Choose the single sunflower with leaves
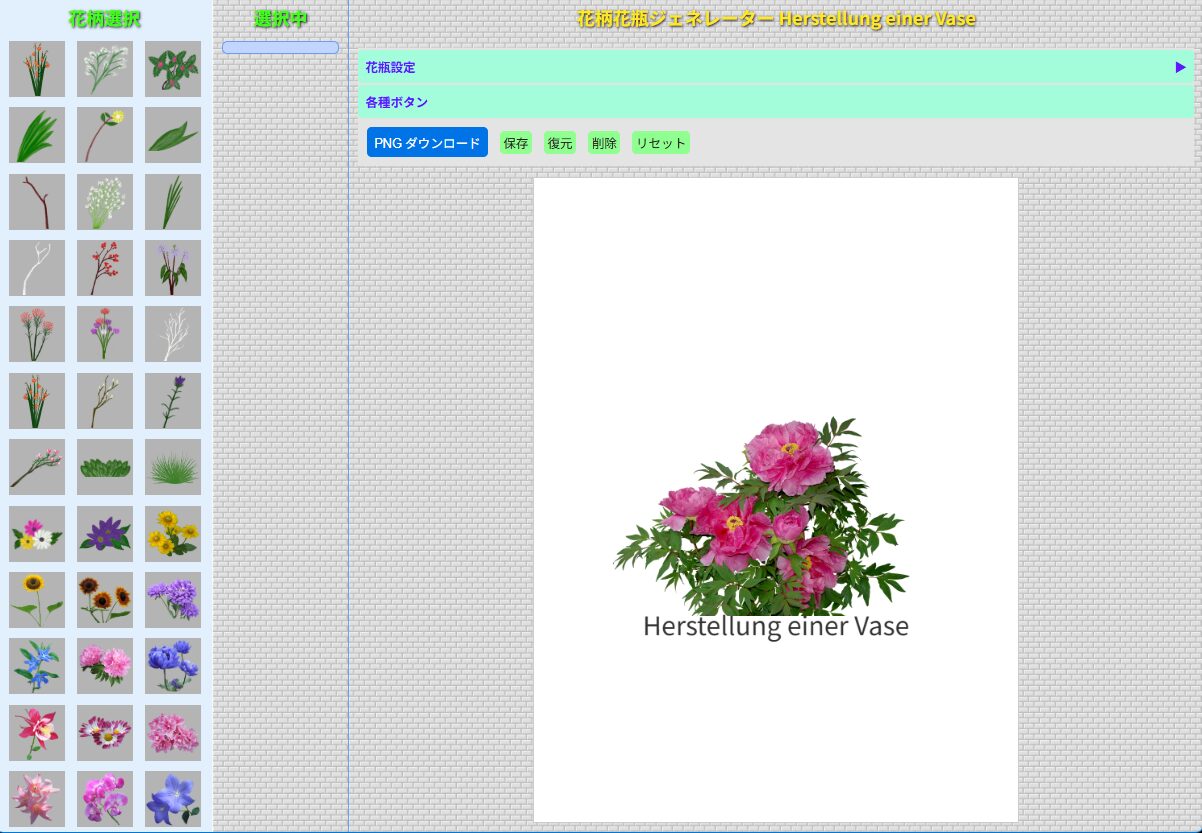 37,600
